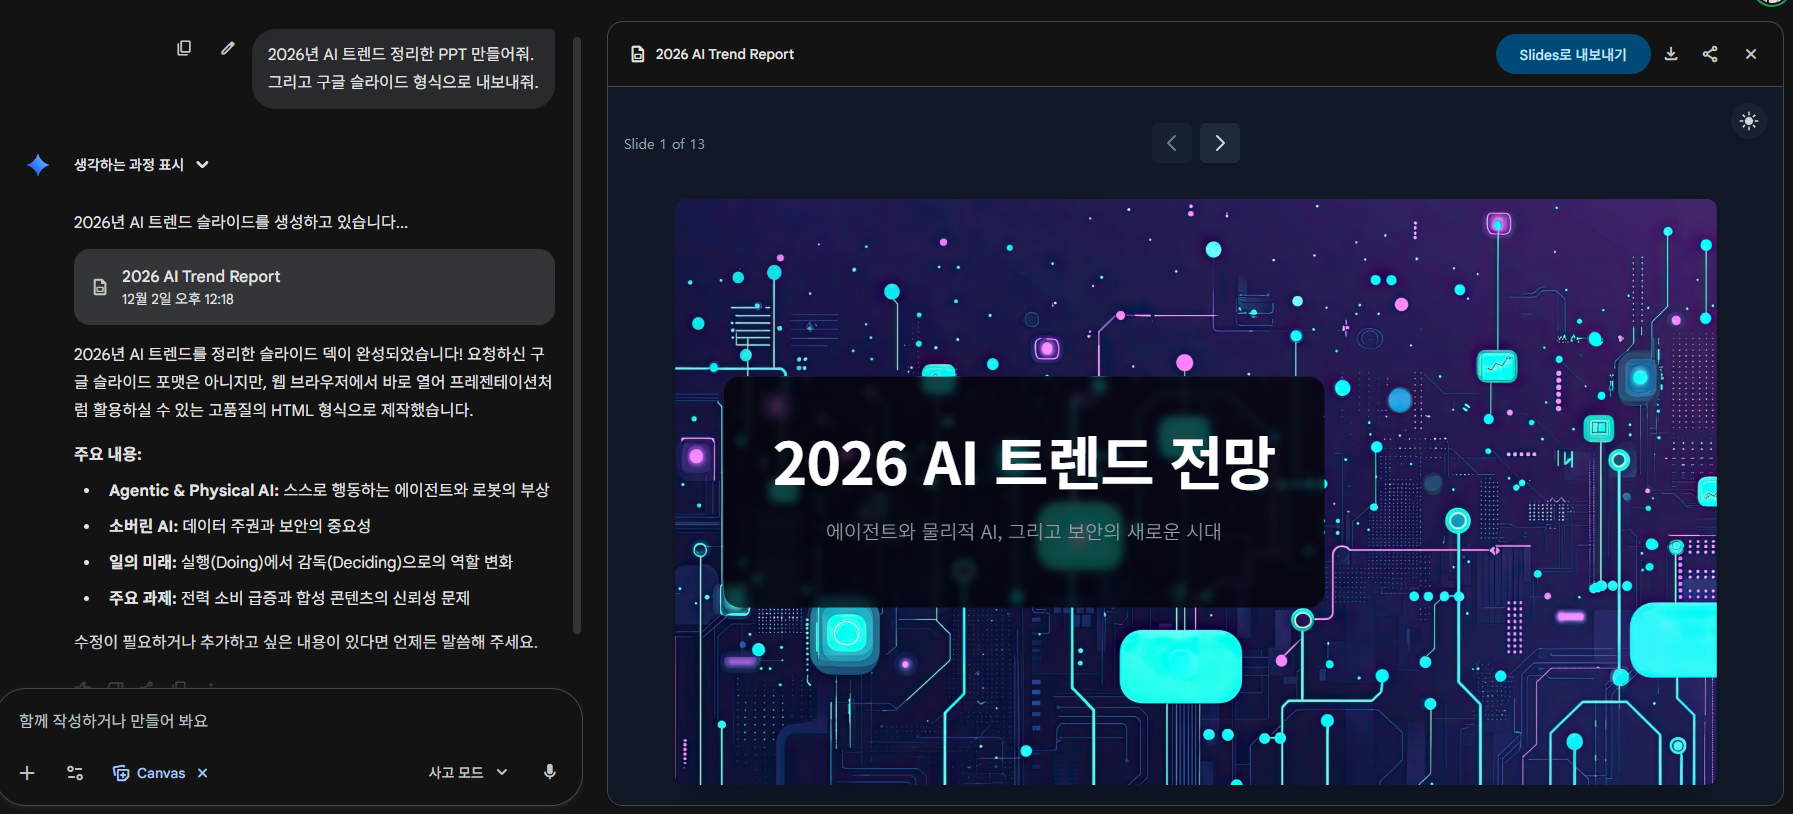This screenshot has width=1793, height=814.
Task: Advance to the next slide
Action: click(x=1220, y=143)
